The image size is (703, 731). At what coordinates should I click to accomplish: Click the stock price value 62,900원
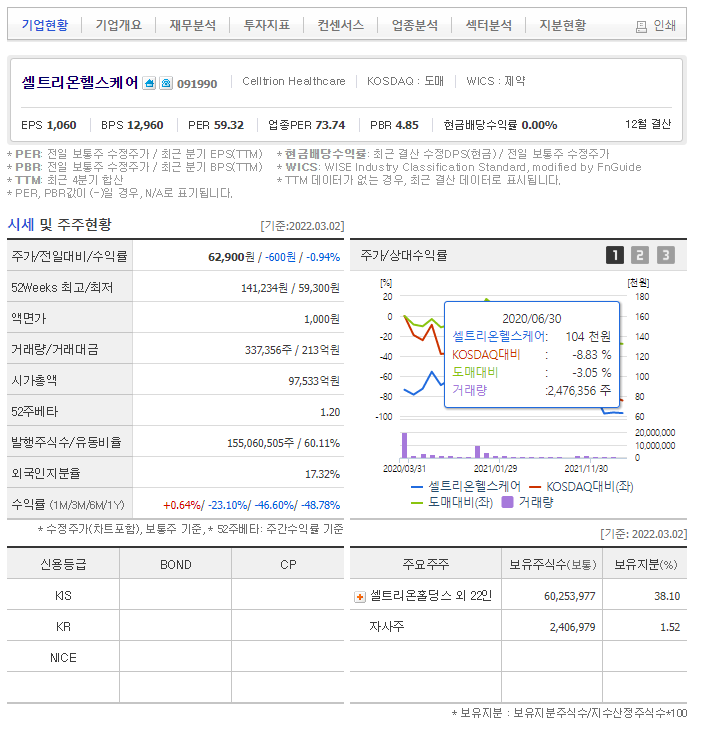[x=231, y=257]
